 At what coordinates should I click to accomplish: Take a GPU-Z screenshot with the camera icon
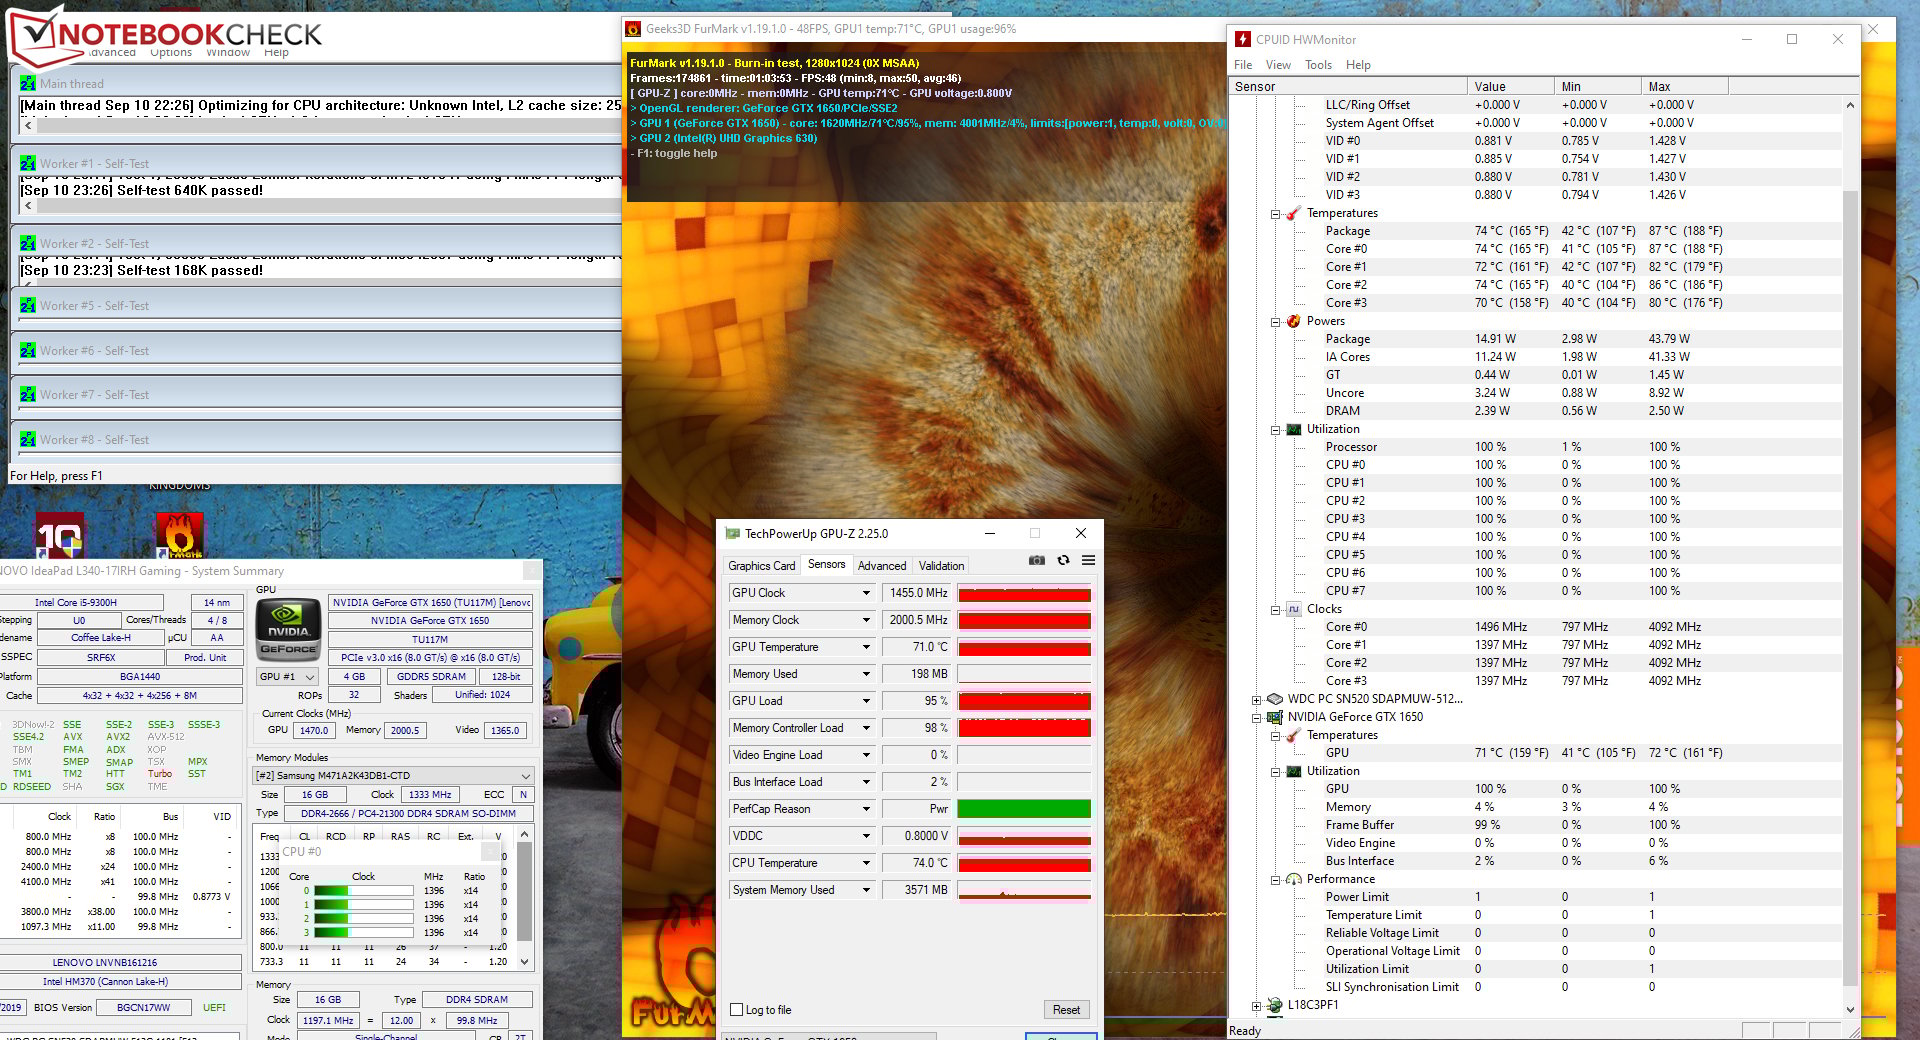pyautogui.click(x=1037, y=560)
